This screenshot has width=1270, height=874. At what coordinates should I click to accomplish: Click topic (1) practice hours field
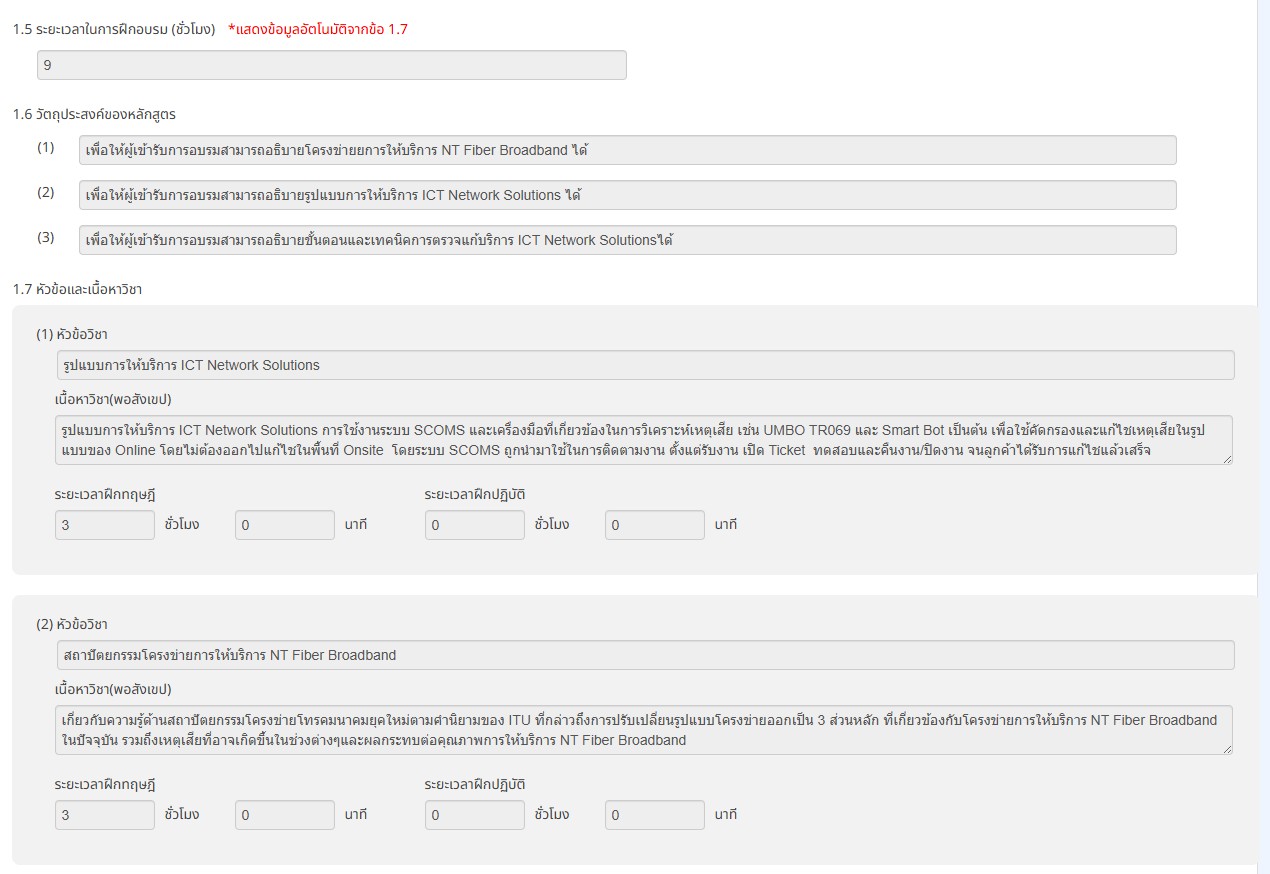[x=475, y=525]
